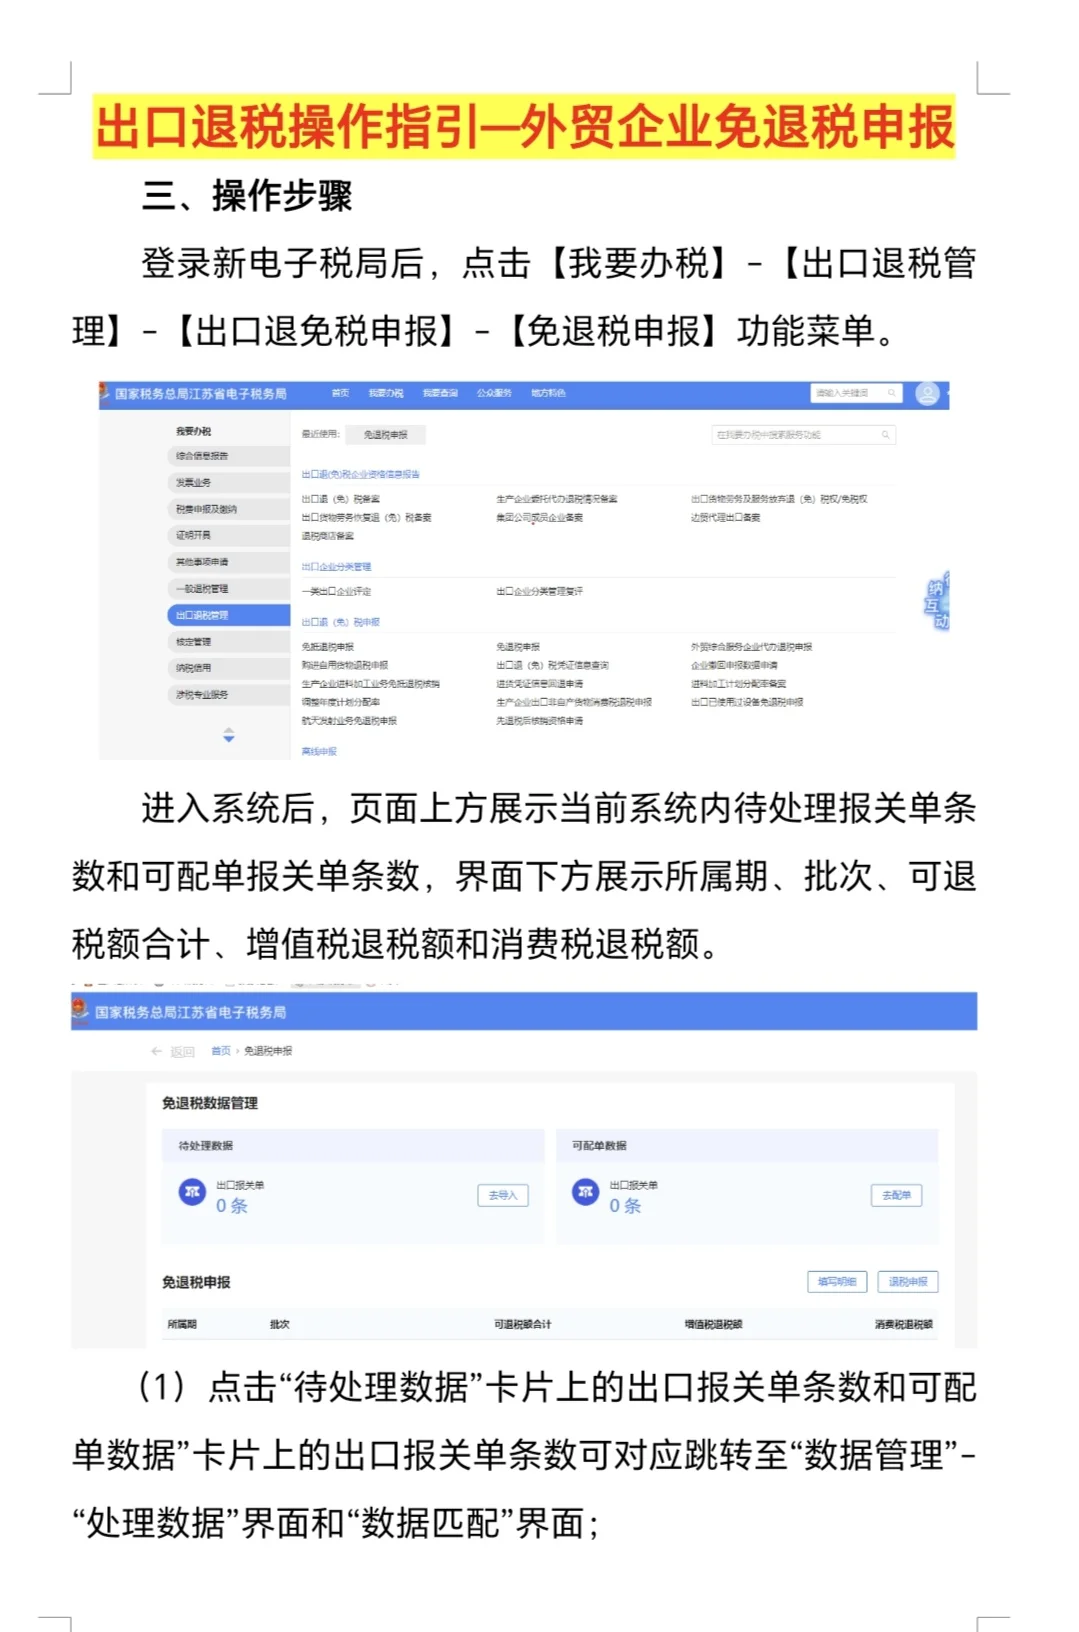Open the 出口企业分类管理复评 link
Image resolution: width=1079 pixels, height=1632 pixels.
click(540, 592)
